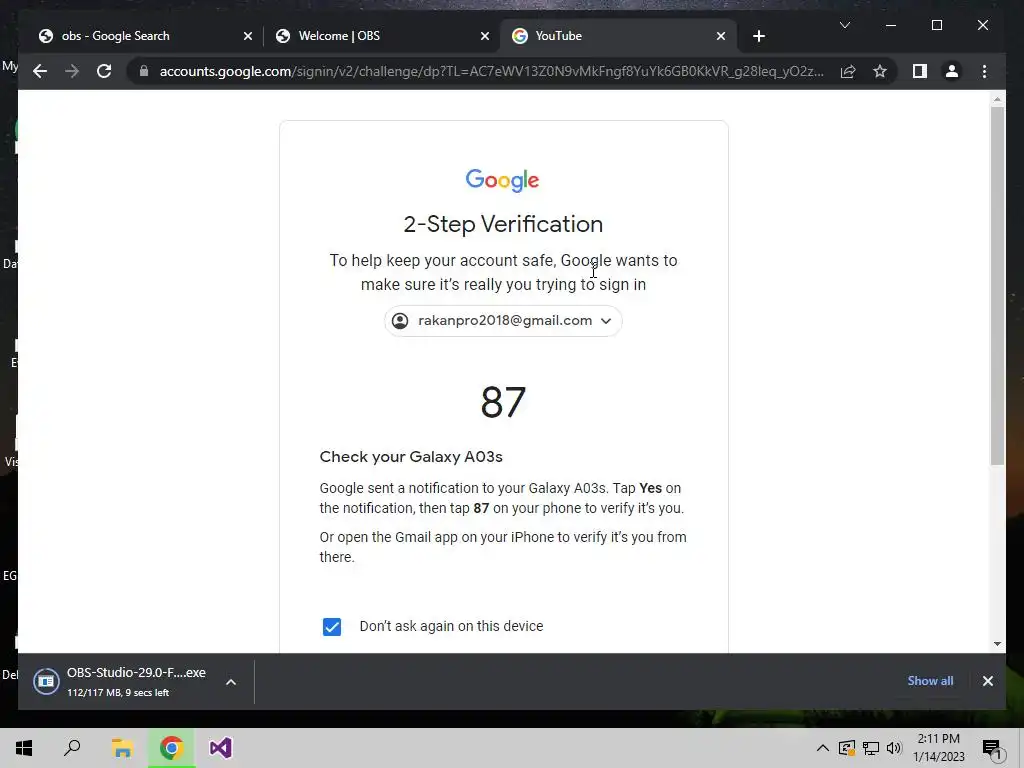Screen dimensions: 1024x768
Task: Close the downloads bar
Action: tap(987, 681)
